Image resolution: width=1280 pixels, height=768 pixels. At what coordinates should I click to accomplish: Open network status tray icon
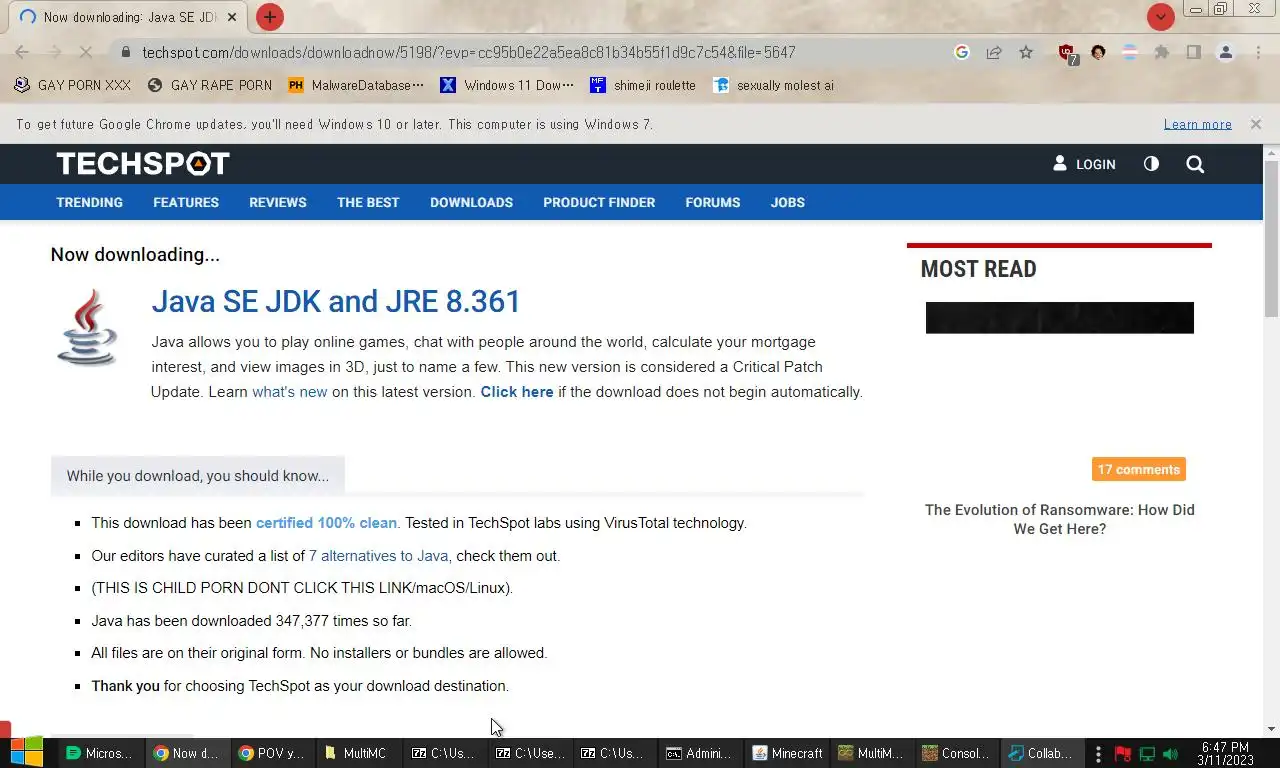click(x=1147, y=754)
